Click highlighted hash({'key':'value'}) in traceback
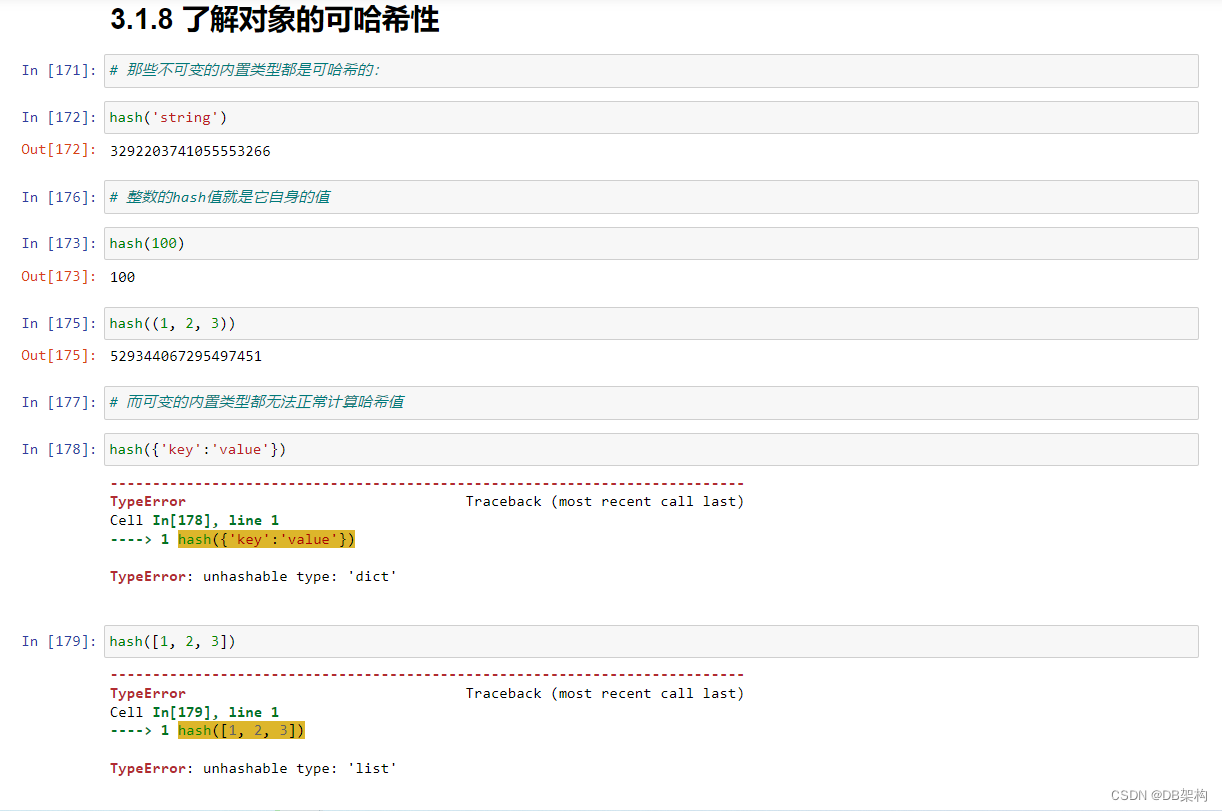 tap(267, 539)
